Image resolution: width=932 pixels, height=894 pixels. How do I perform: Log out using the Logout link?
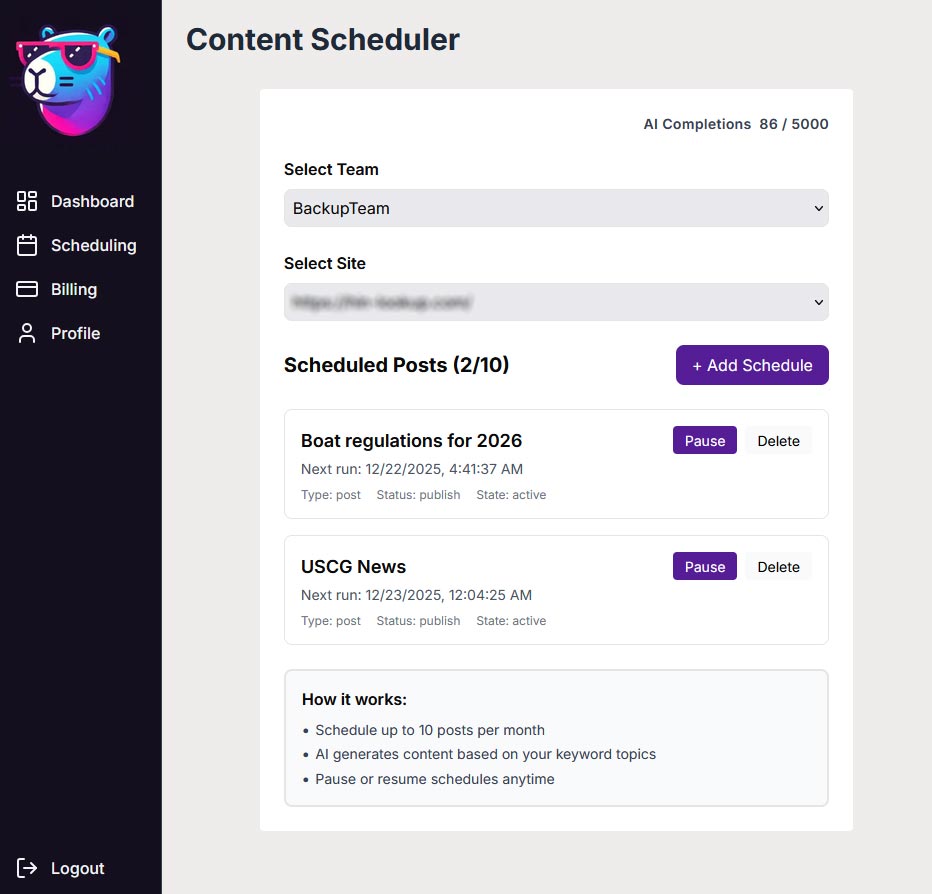[x=78, y=868]
